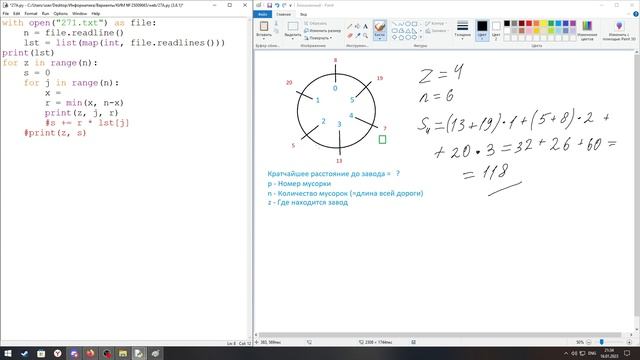Open File Explorer from the taskbar

point(123,353)
